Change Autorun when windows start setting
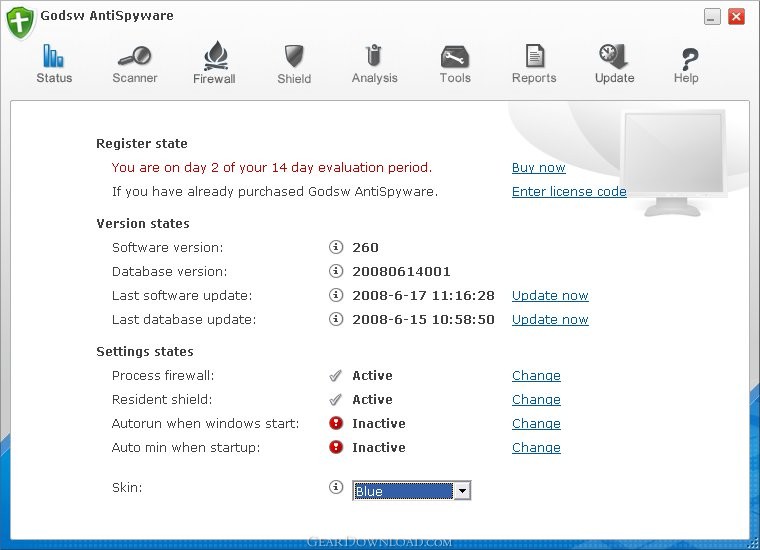This screenshot has height=550, width=760. pos(536,424)
